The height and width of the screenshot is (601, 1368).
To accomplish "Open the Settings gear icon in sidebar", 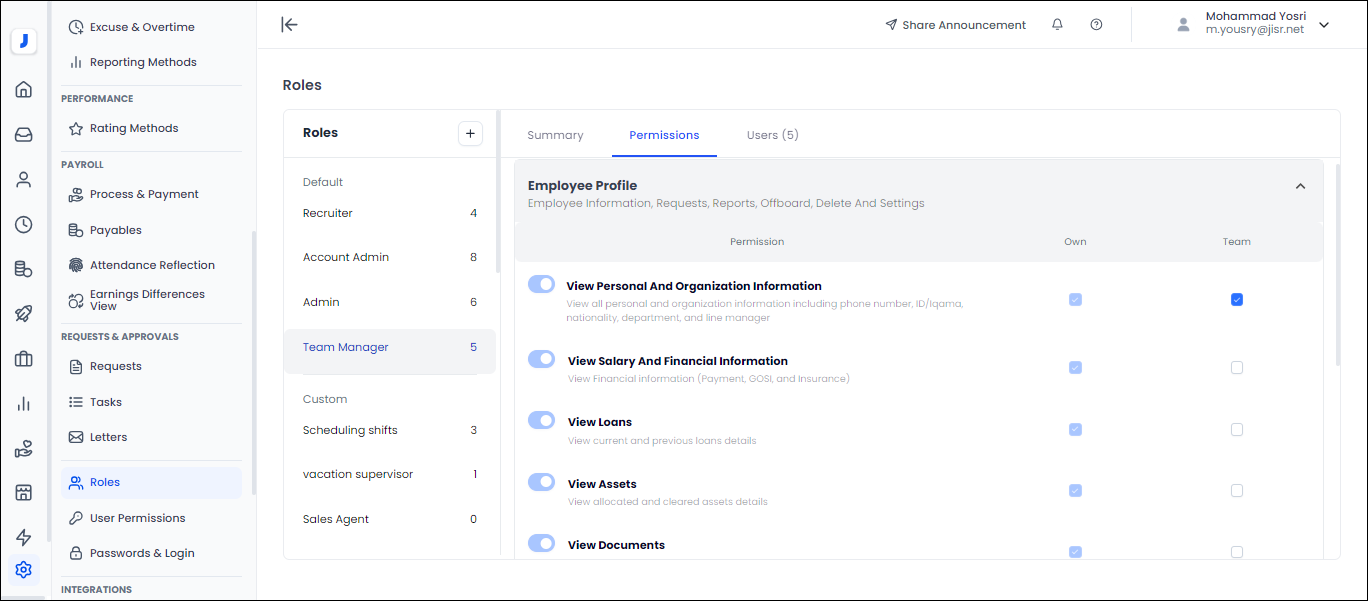I will tap(24, 569).
